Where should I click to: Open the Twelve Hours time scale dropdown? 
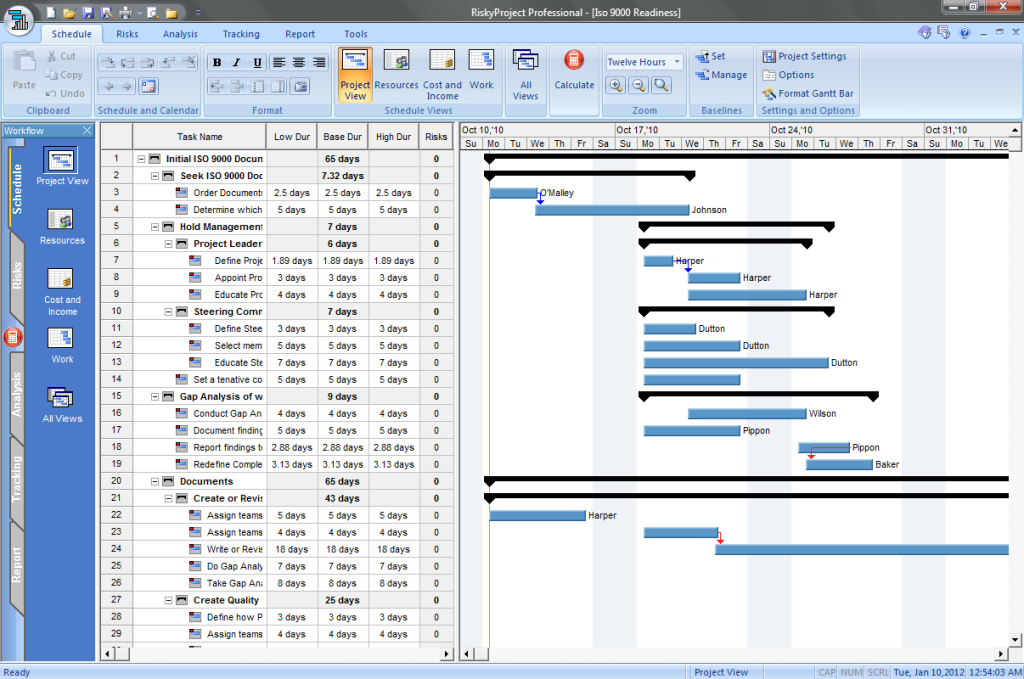tap(676, 61)
